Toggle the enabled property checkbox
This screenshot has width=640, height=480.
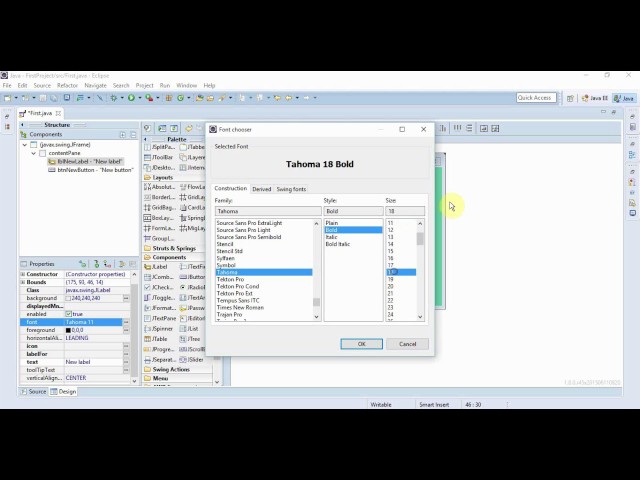click(69, 314)
